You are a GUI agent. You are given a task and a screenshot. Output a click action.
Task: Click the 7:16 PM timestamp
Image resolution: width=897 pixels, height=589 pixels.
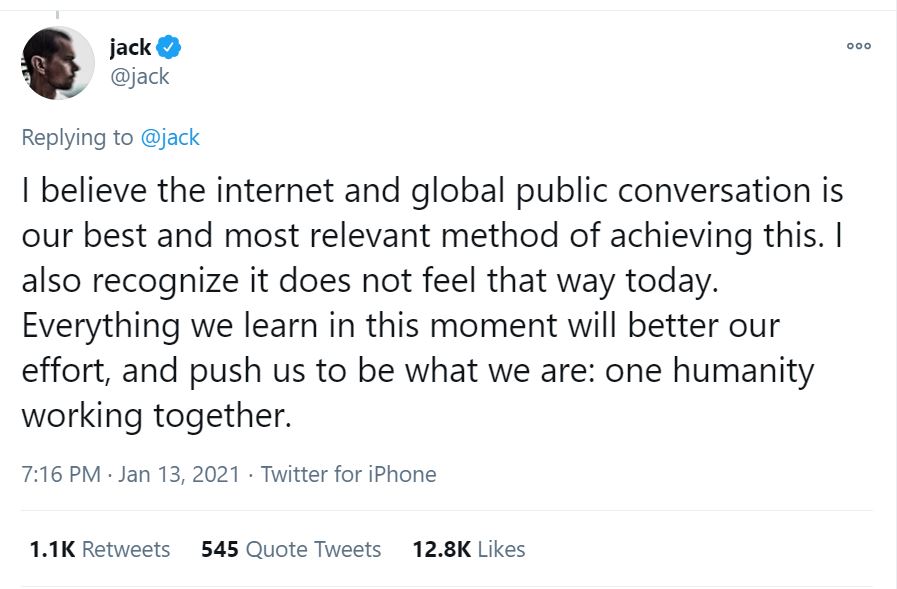click(60, 474)
